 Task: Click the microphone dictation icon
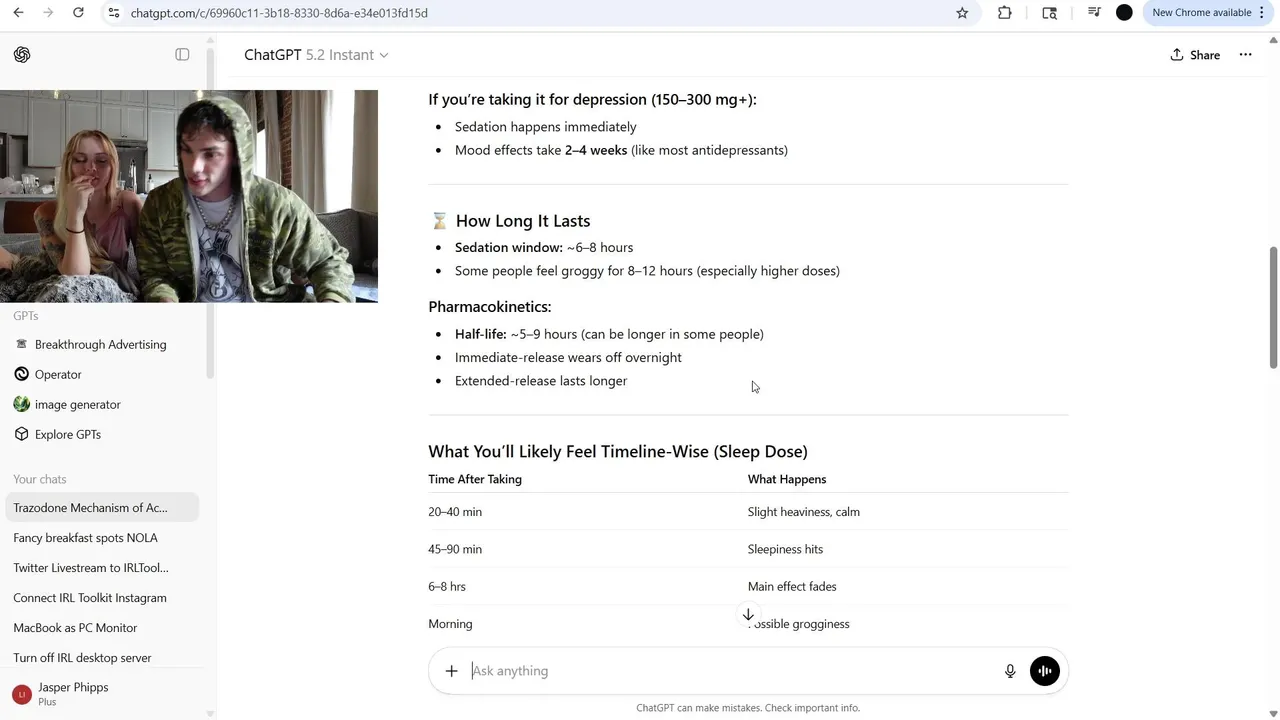coord(1010,671)
